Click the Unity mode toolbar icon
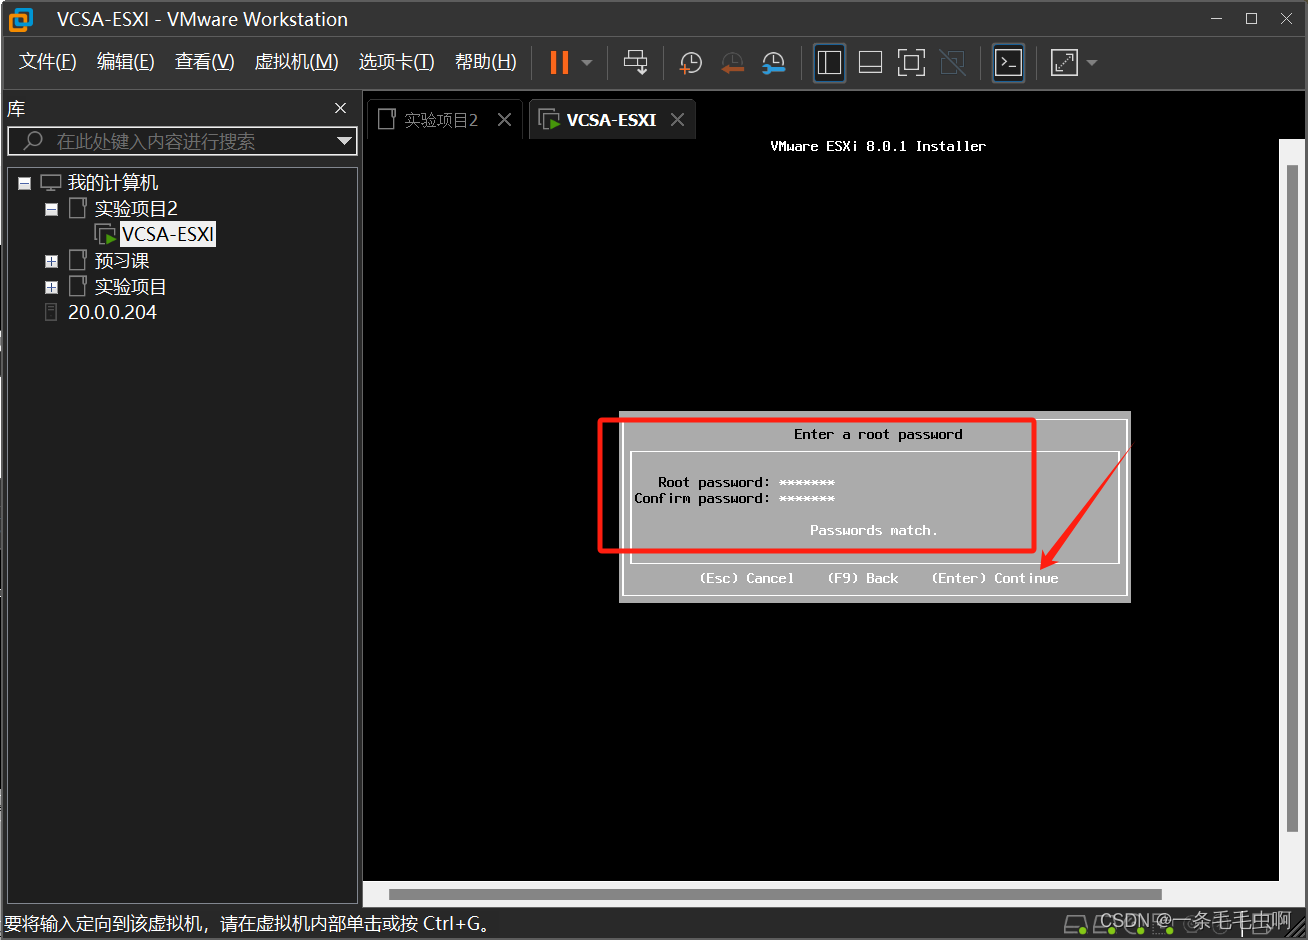 (953, 63)
